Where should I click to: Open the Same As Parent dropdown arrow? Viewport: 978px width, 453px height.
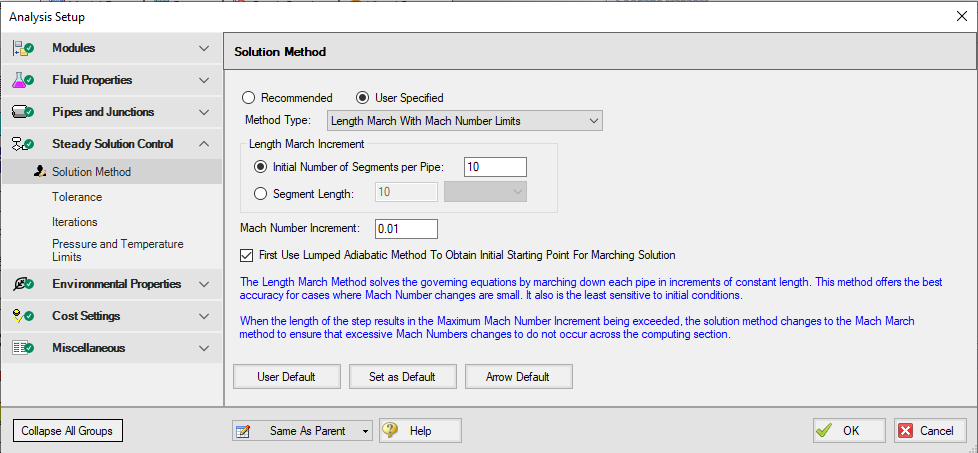pos(366,431)
